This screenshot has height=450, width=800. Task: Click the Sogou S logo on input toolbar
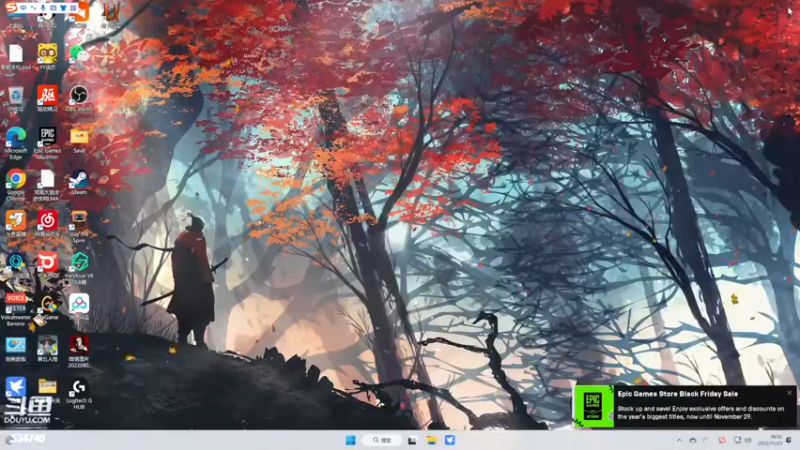click(x=11, y=8)
